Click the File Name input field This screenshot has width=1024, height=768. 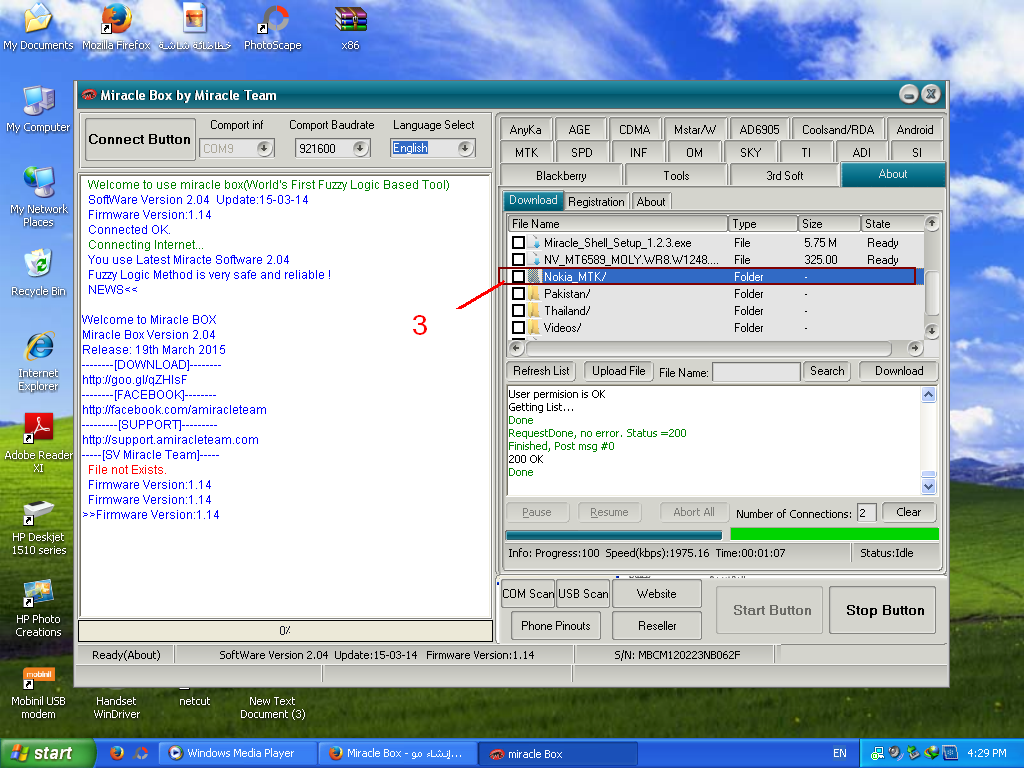point(756,372)
